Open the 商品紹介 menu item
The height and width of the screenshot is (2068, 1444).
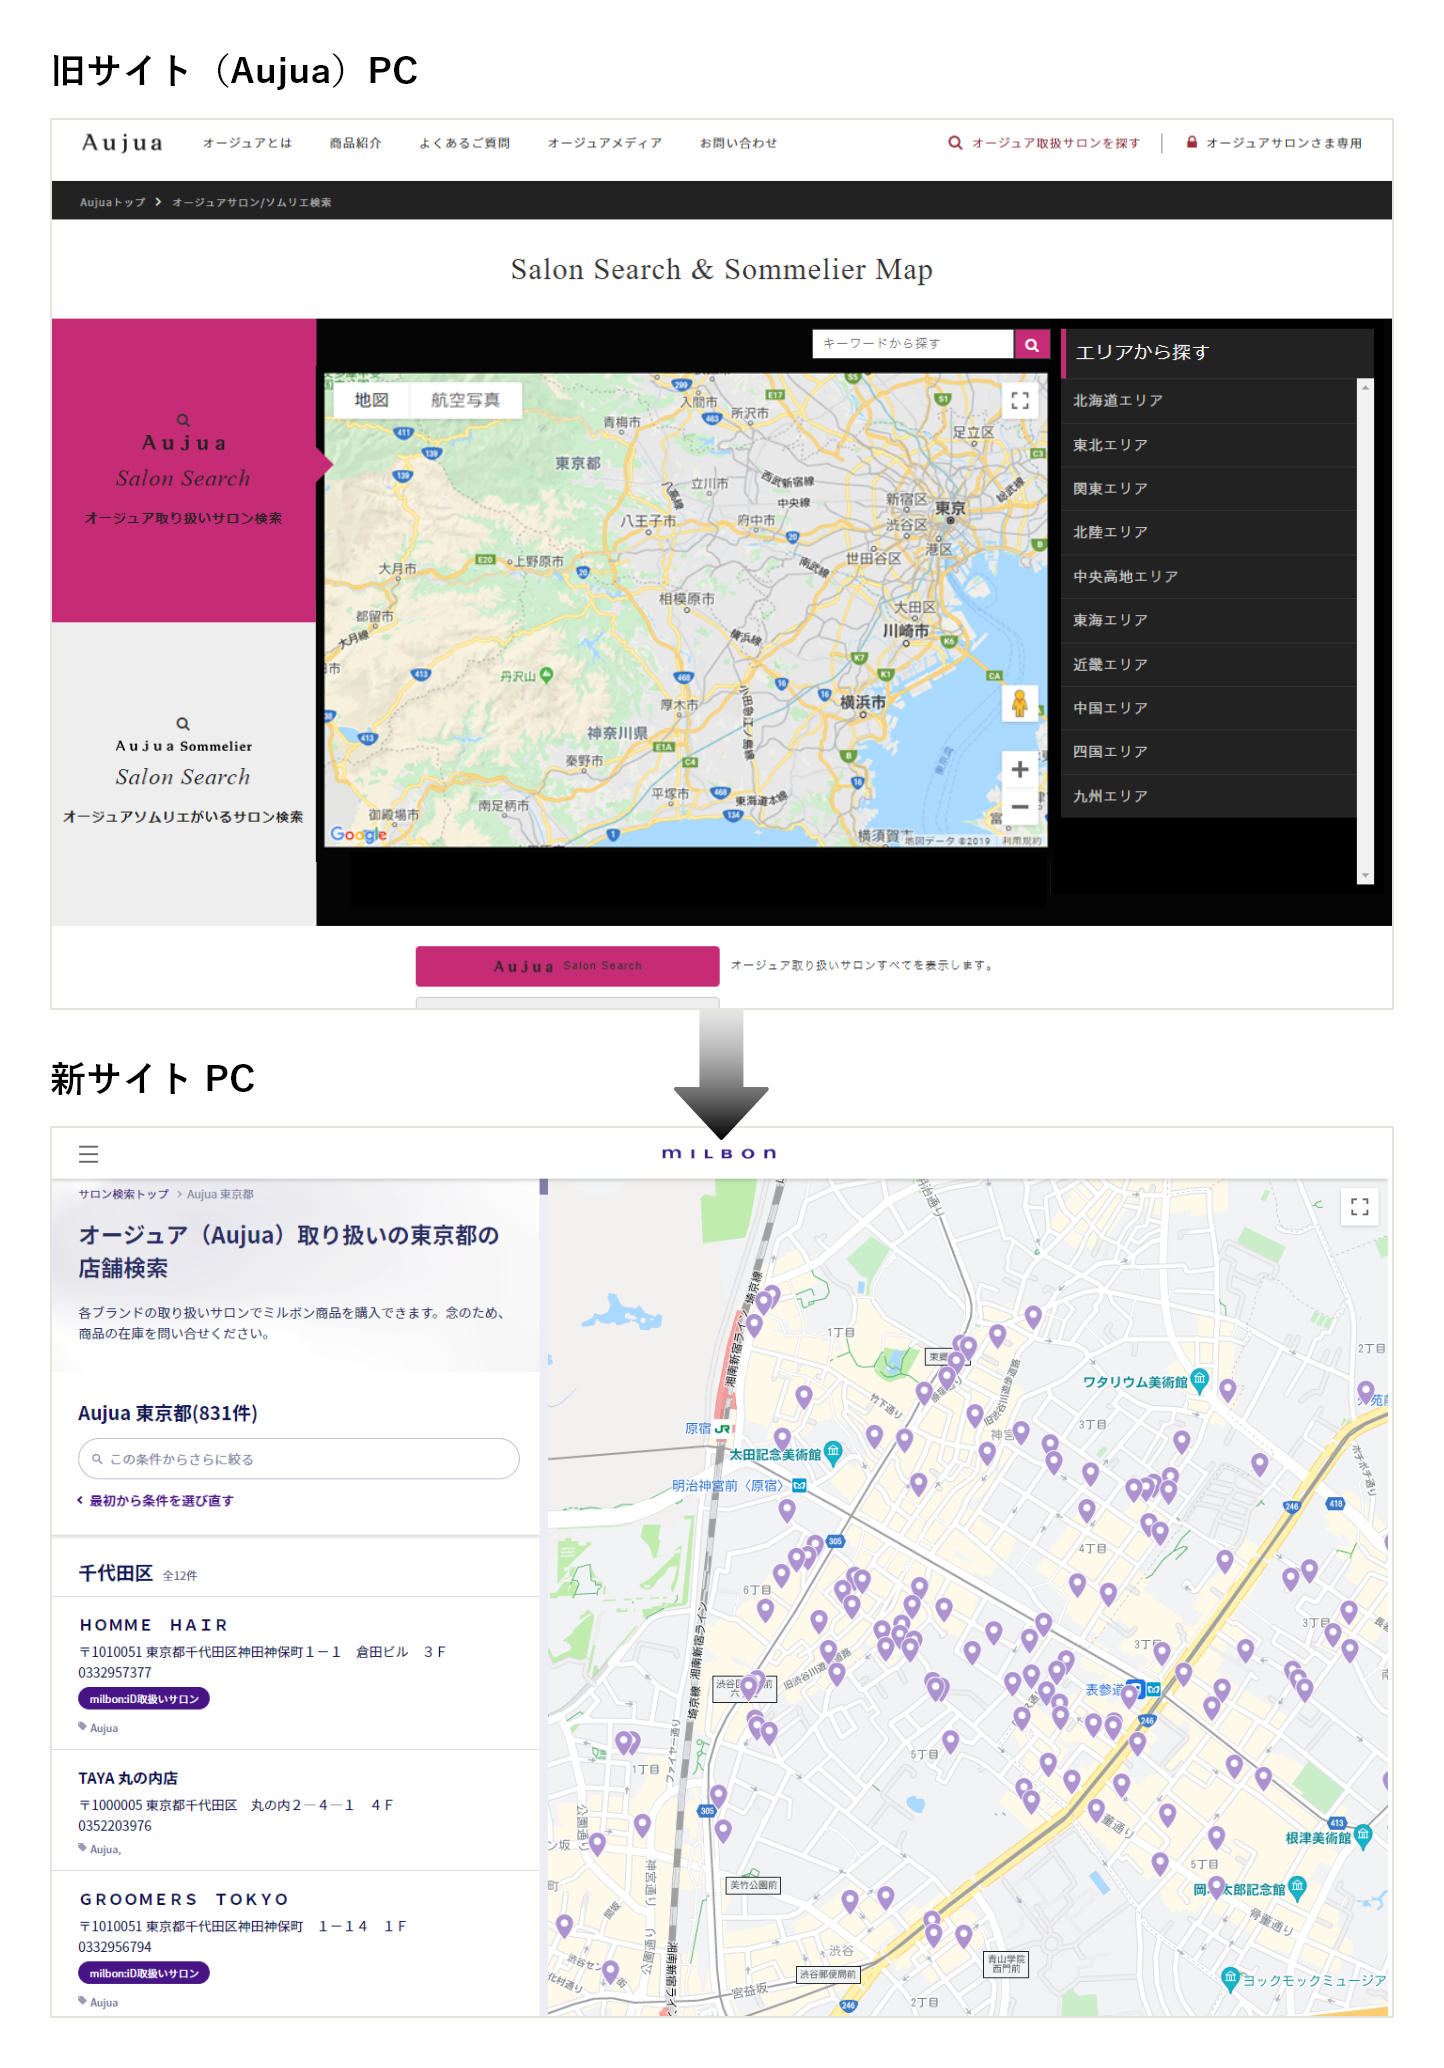pos(355,143)
